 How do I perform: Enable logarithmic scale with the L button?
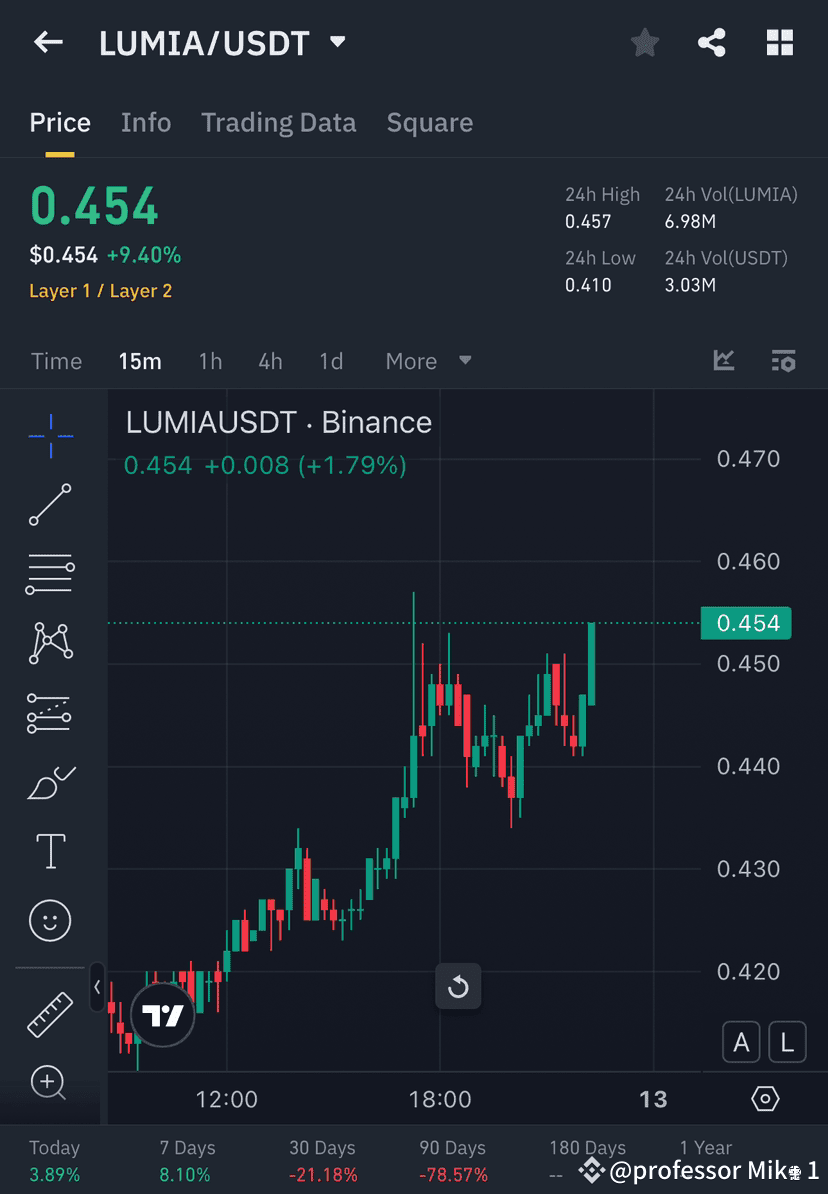(787, 1041)
